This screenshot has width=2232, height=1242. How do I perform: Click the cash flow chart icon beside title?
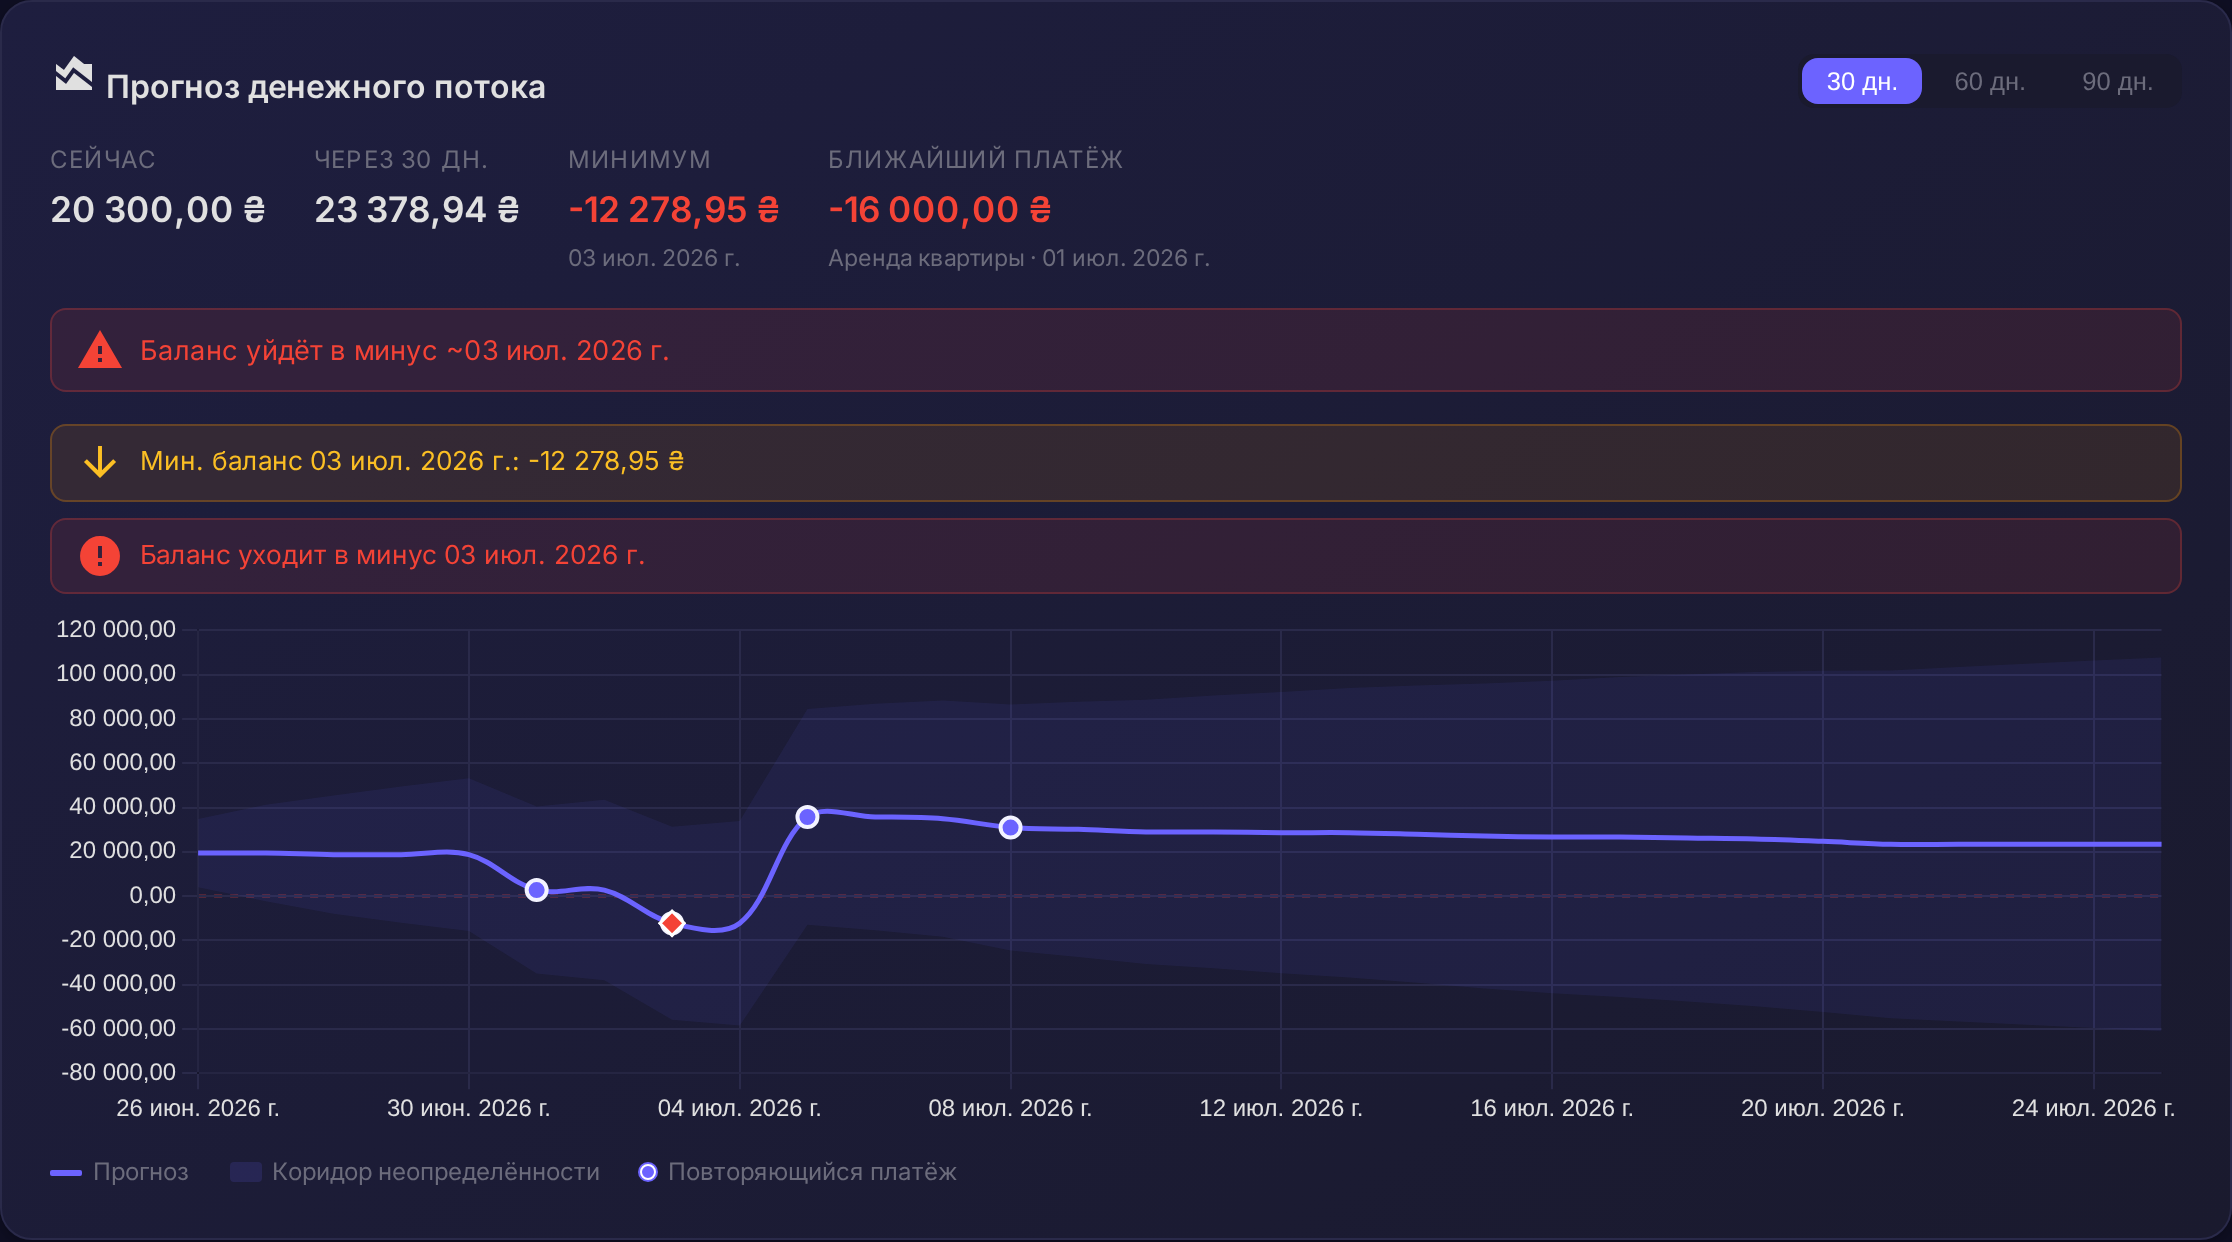pos(73,74)
